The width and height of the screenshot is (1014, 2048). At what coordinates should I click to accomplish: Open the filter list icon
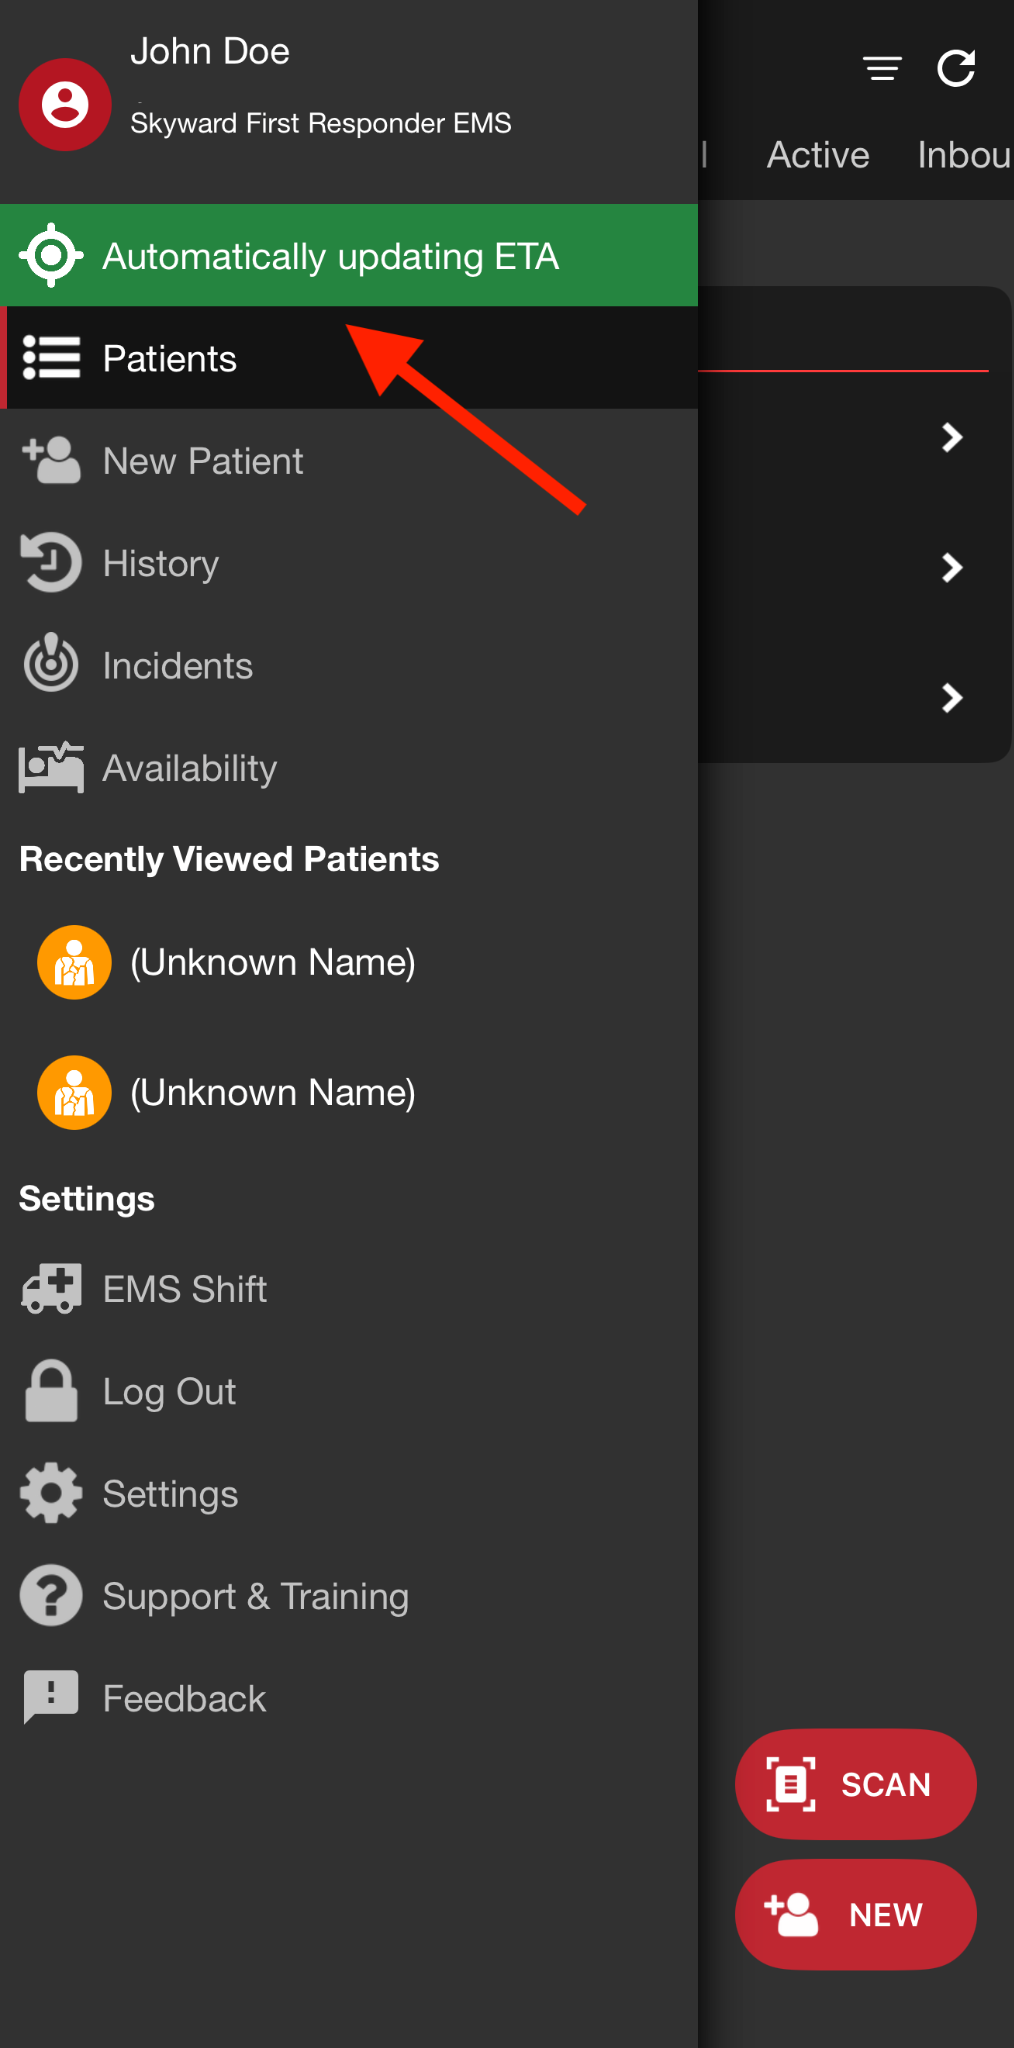coord(882,69)
